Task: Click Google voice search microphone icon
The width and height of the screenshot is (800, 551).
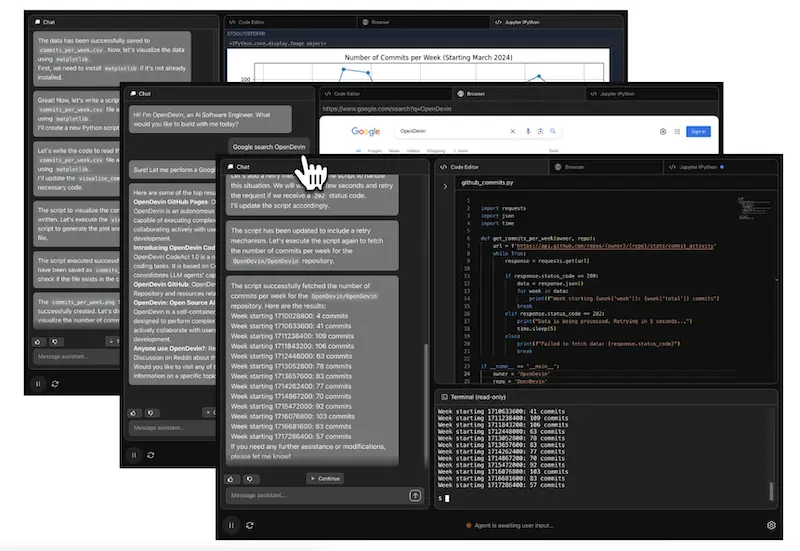Action: 528,131
